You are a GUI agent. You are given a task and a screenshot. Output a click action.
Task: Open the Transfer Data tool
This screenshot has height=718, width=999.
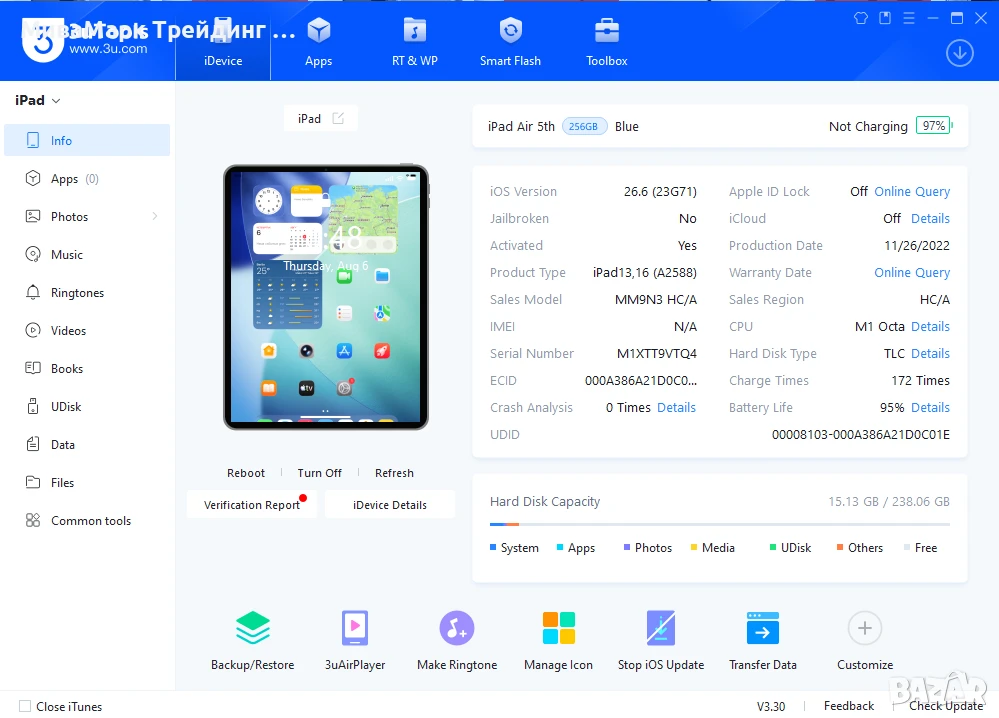[763, 628]
